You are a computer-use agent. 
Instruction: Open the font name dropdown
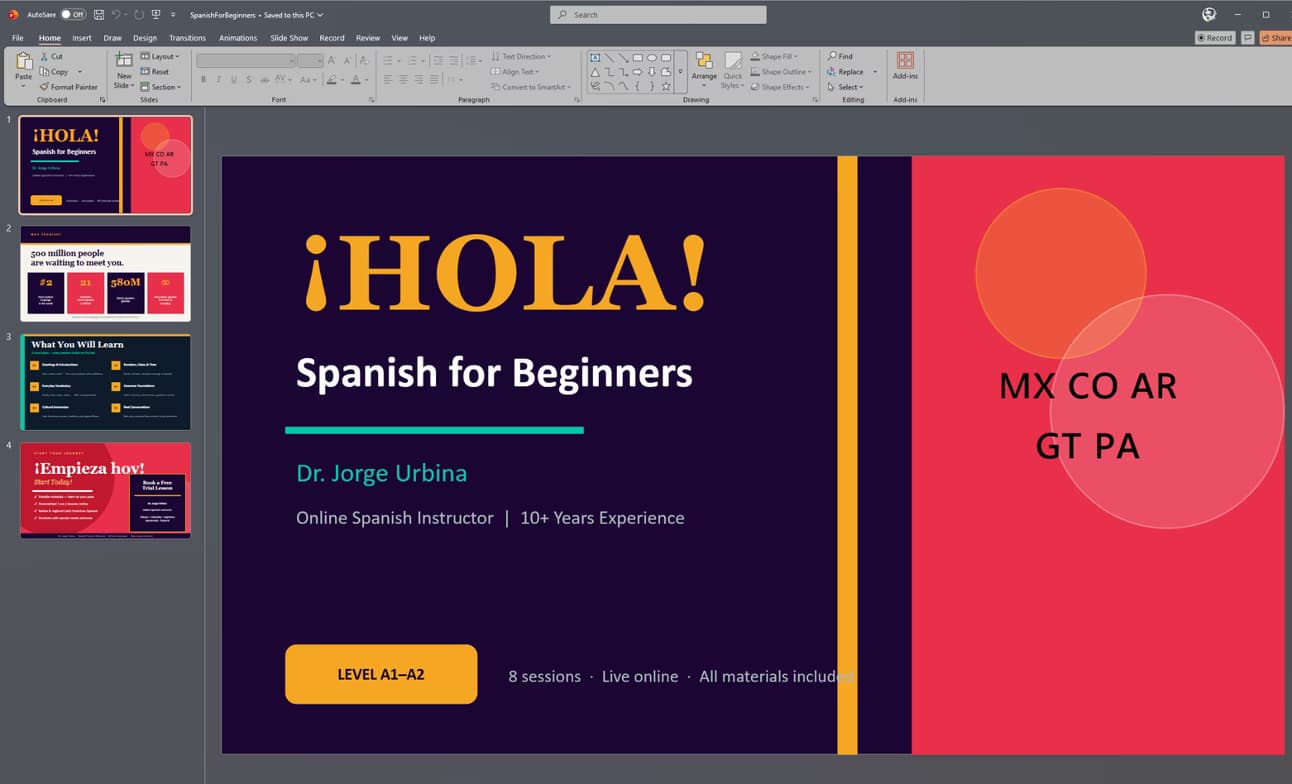tap(292, 61)
